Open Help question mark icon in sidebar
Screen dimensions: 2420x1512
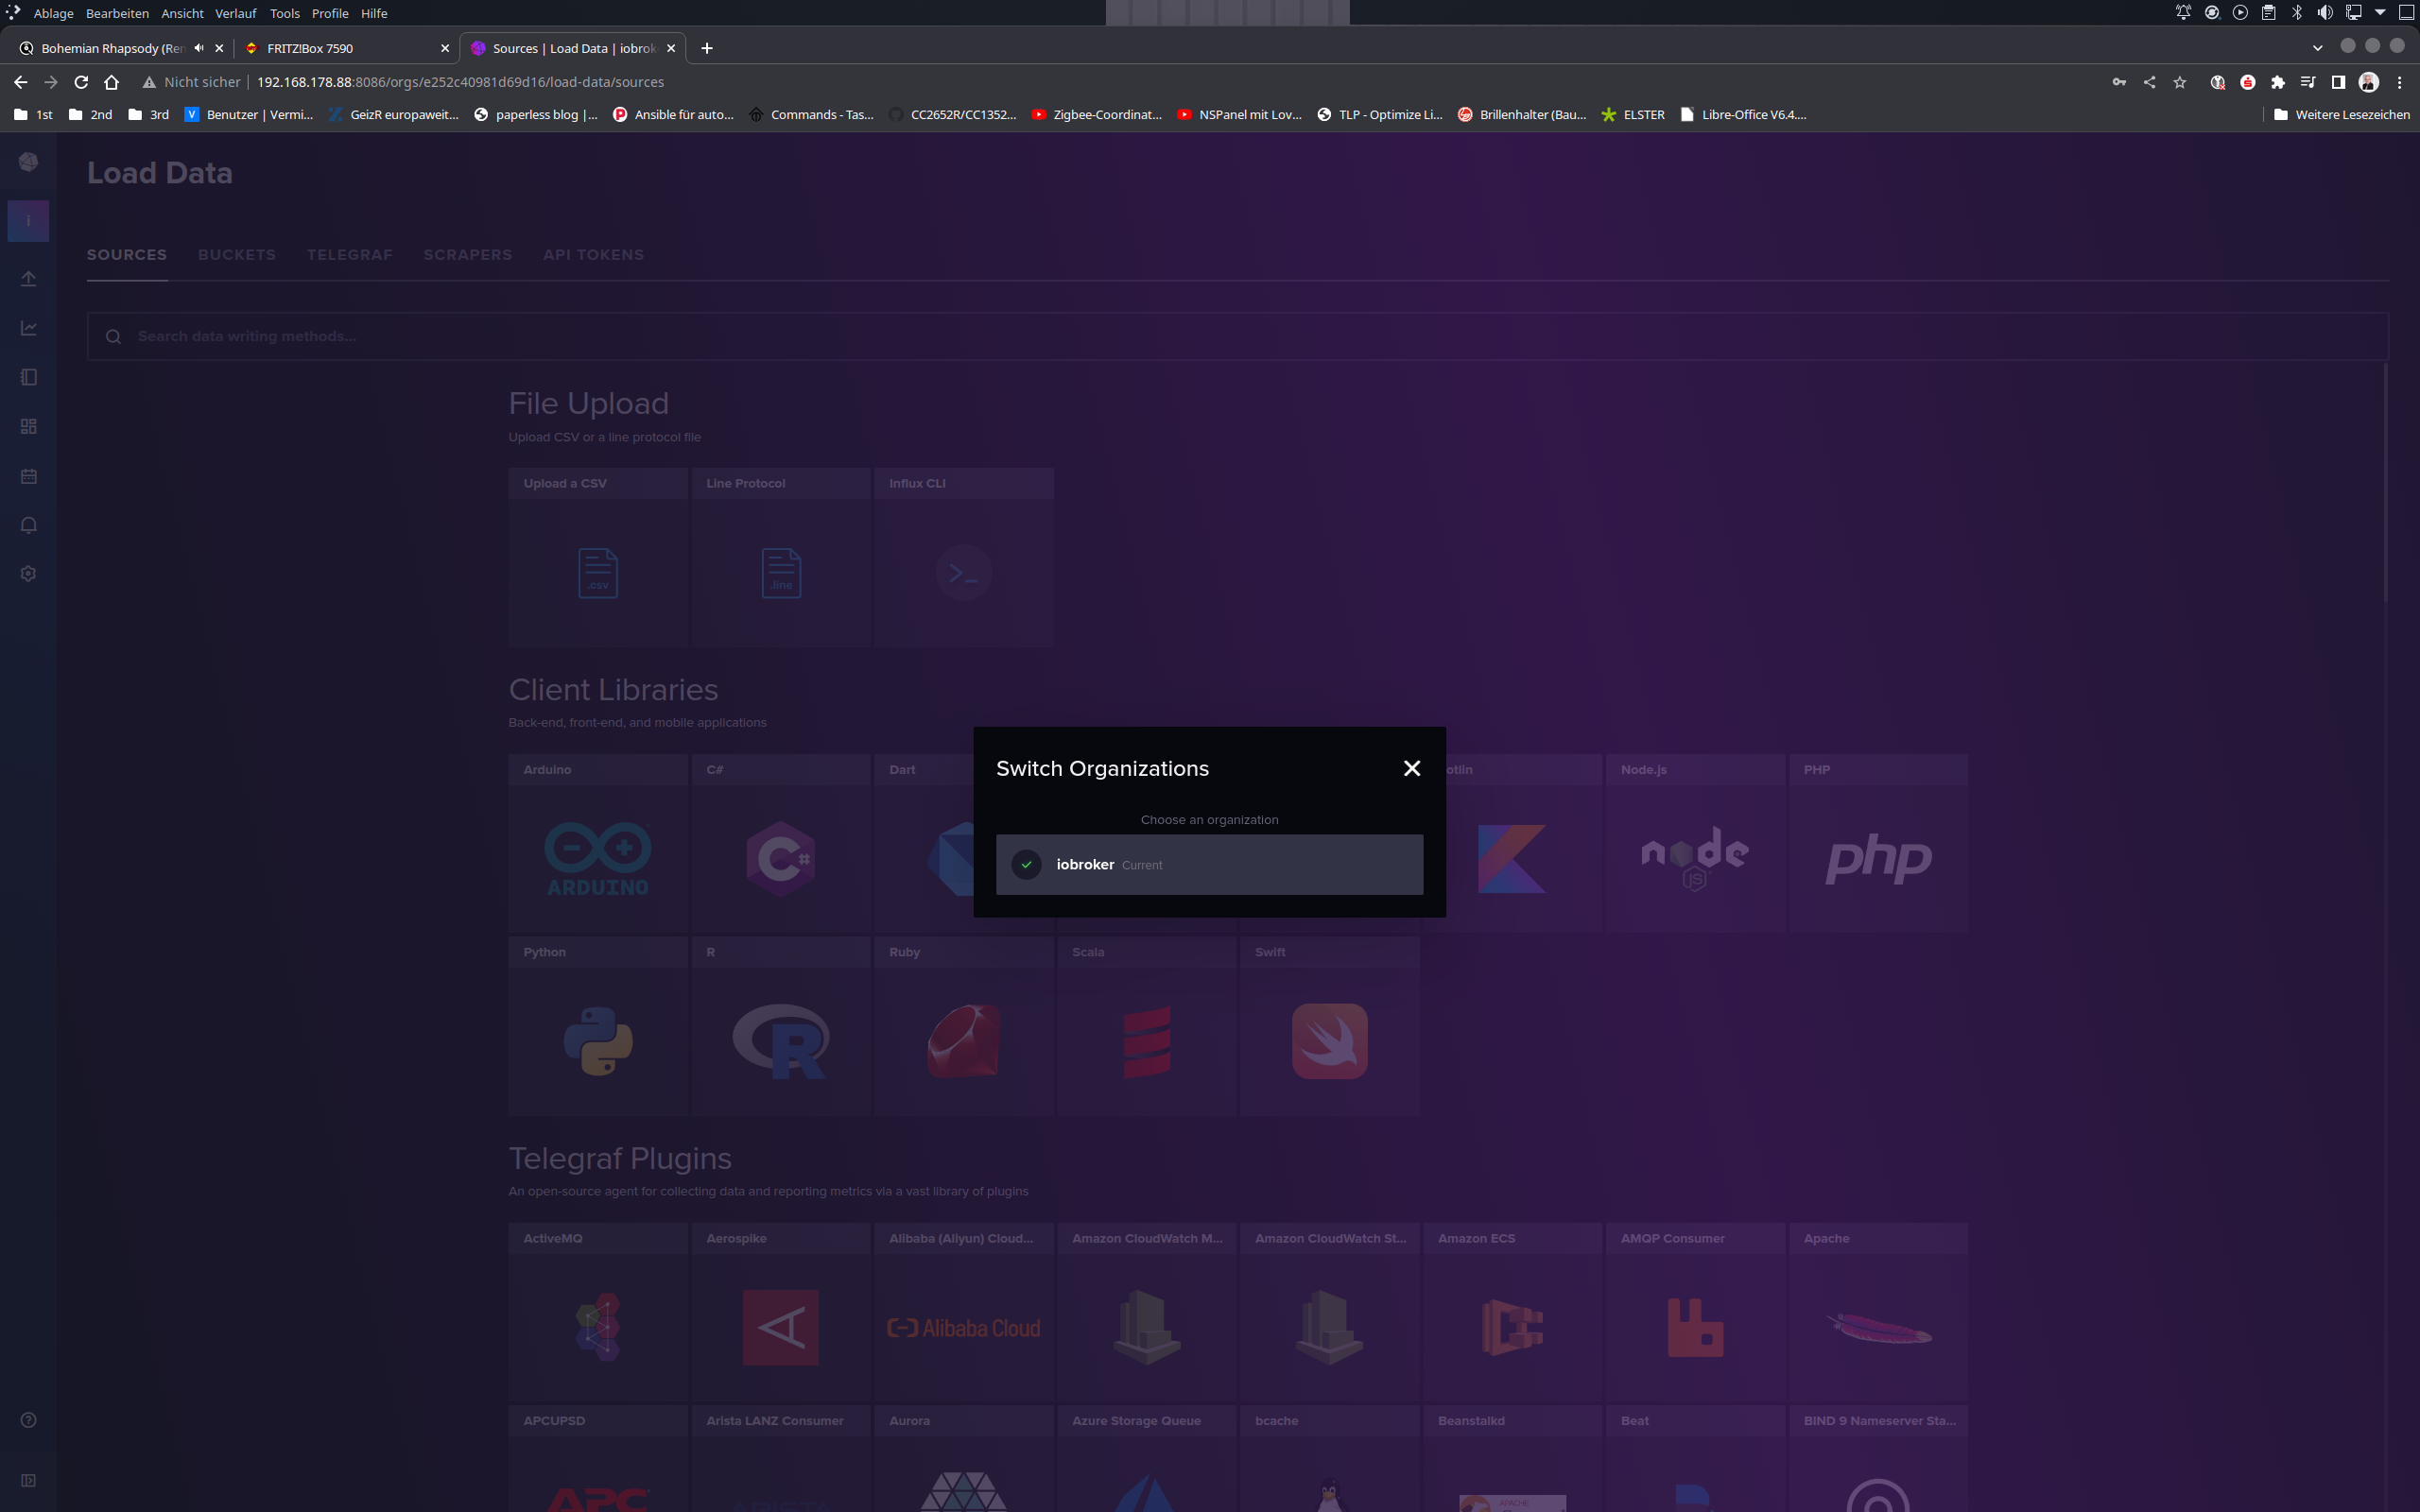[28, 1420]
